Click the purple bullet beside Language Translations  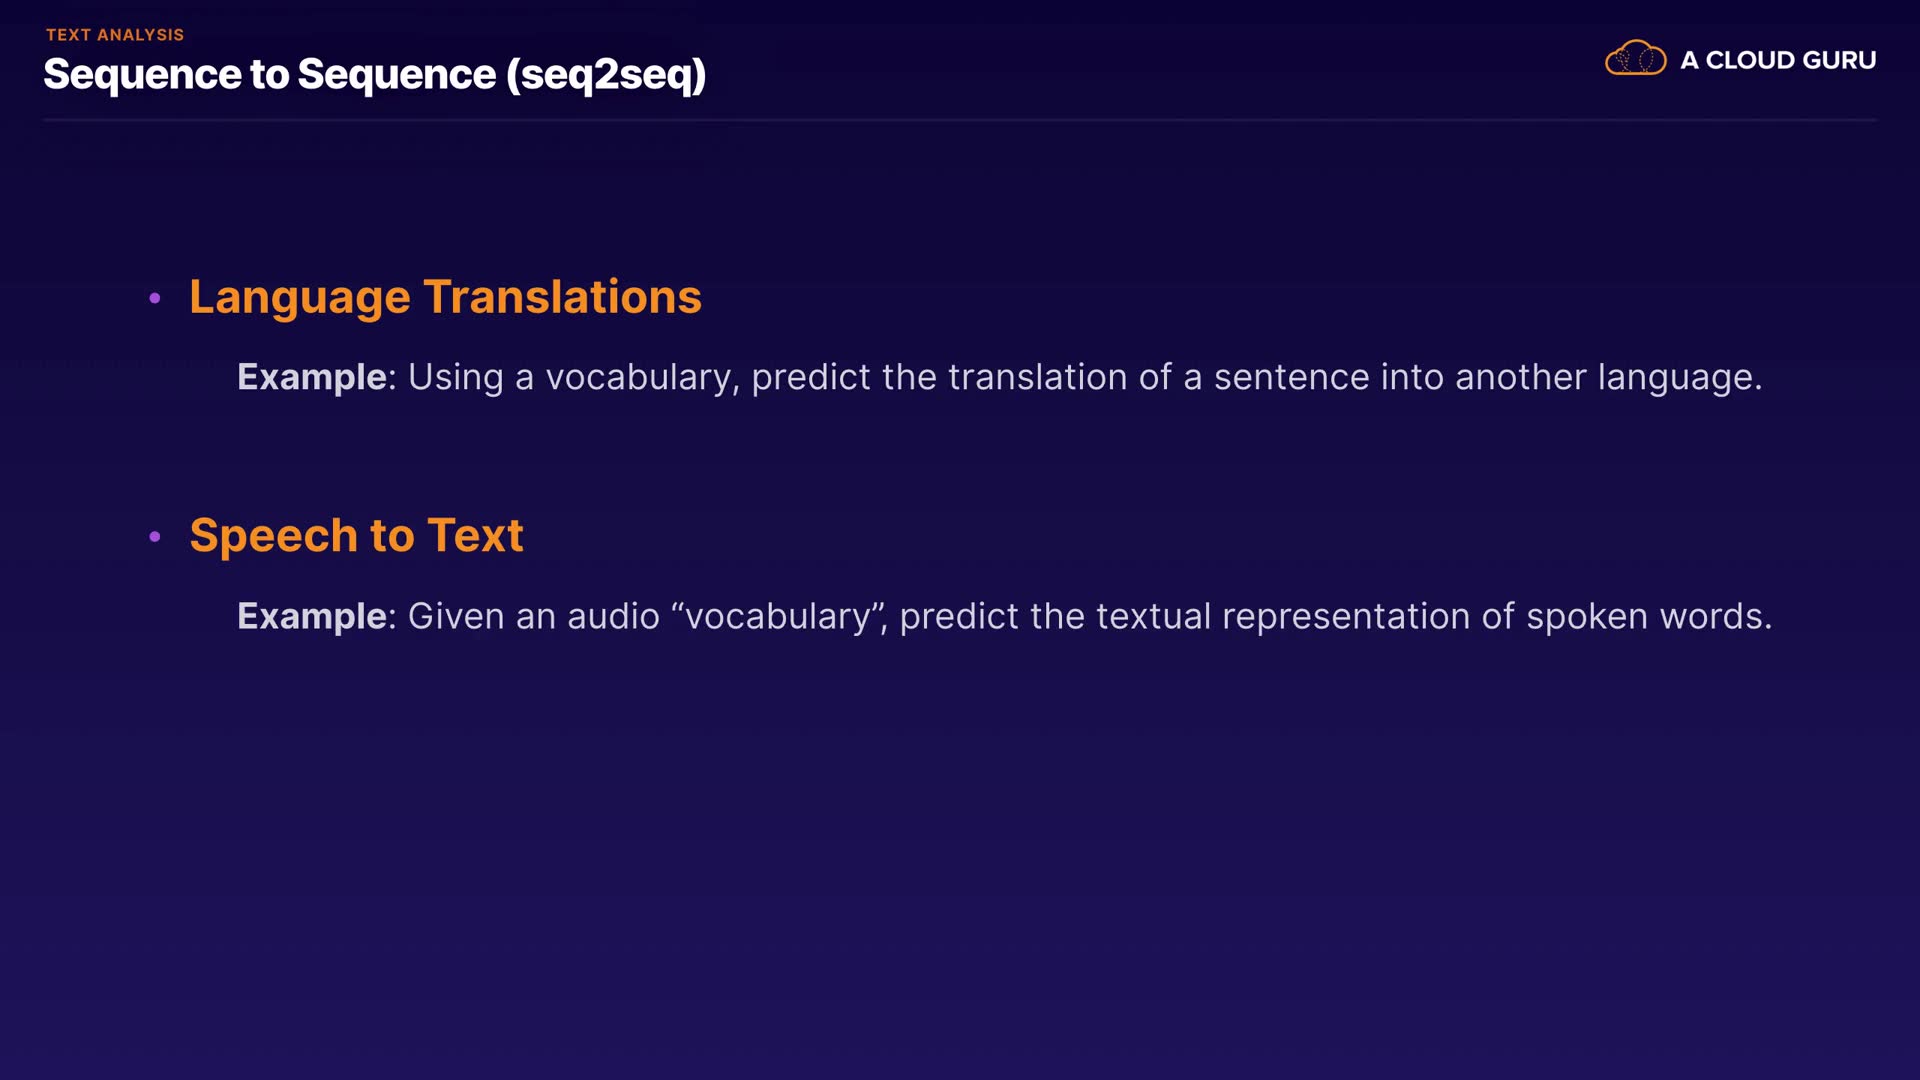tap(155, 298)
